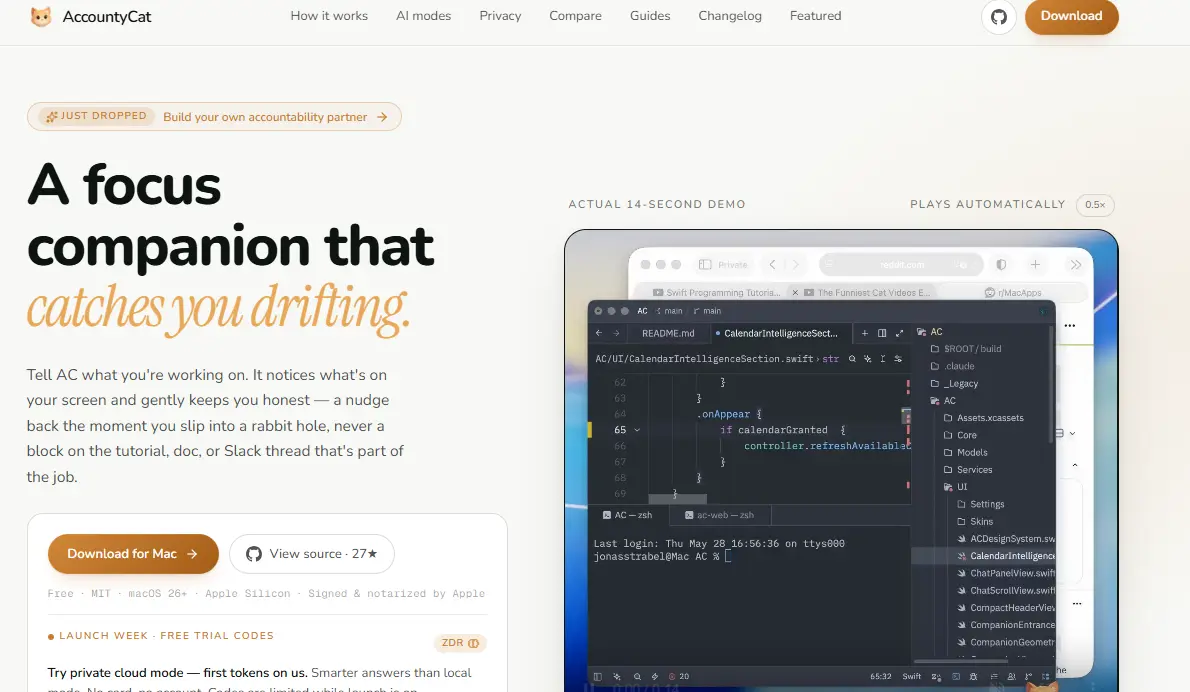The image size is (1190, 692).
Task: Click the status bar lightning bolt icon
Action: pos(655,676)
